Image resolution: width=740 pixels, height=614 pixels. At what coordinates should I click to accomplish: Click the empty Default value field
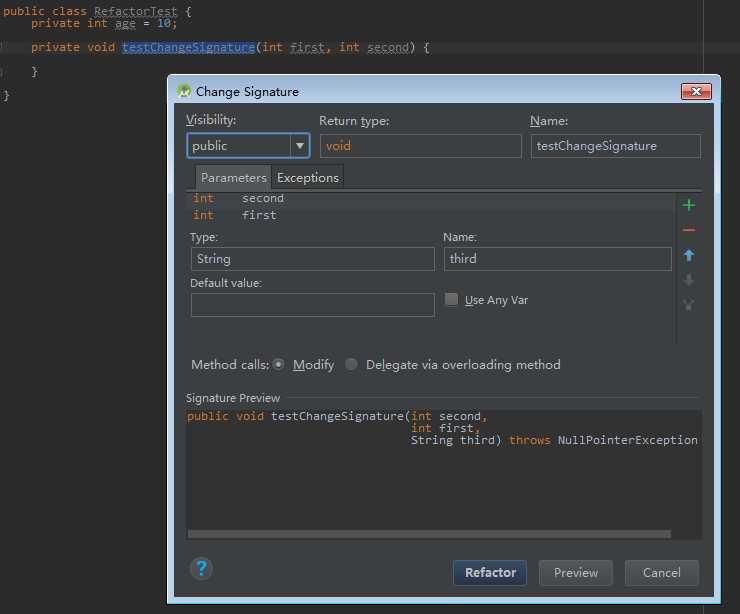point(312,305)
